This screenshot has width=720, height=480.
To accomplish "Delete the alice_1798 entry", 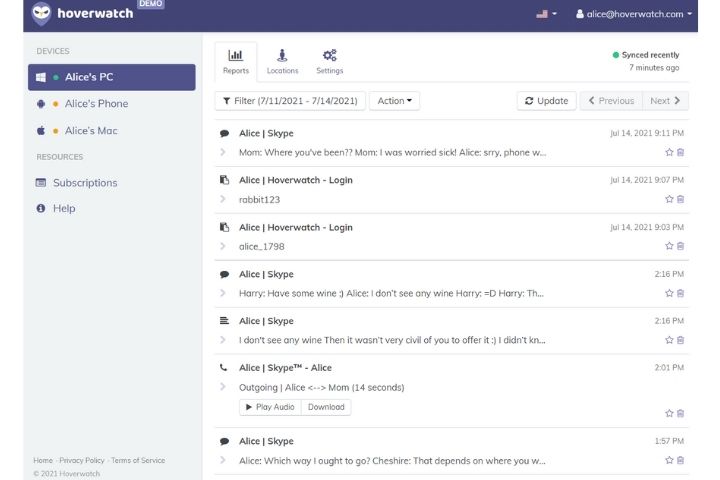I will click(x=681, y=246).
